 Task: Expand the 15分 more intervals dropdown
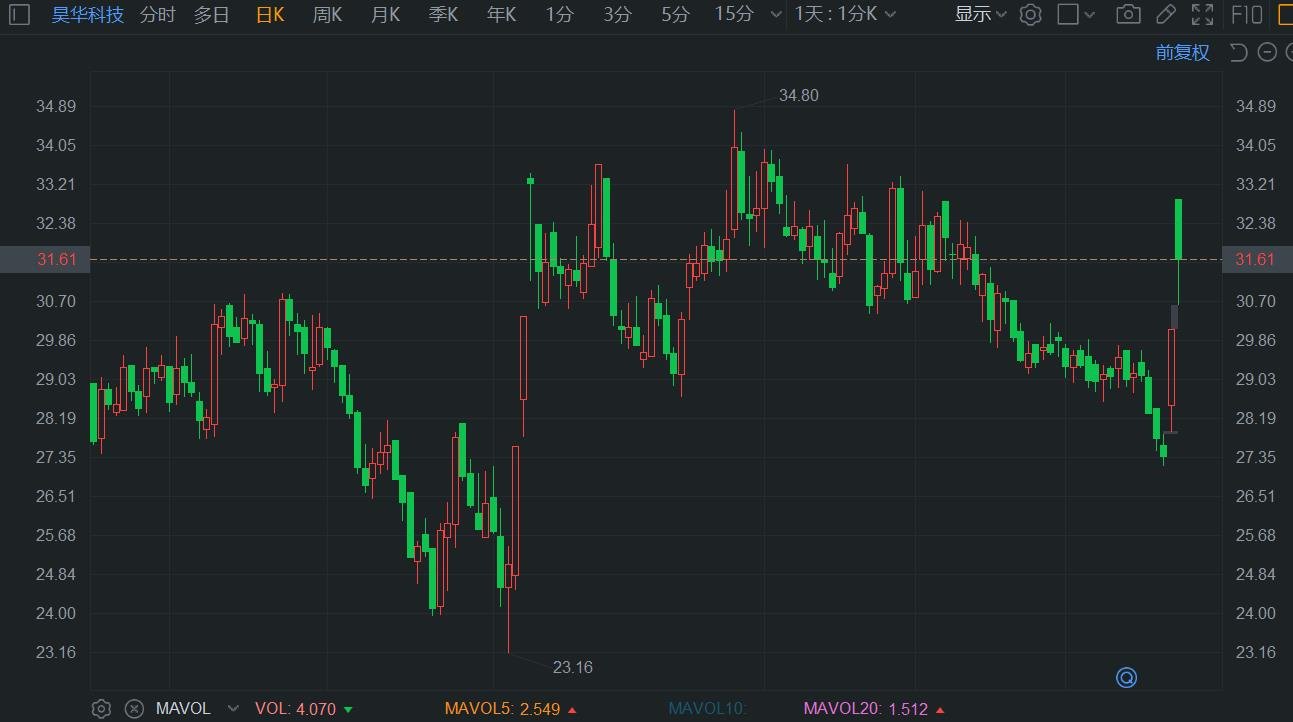tap(775, 15)
